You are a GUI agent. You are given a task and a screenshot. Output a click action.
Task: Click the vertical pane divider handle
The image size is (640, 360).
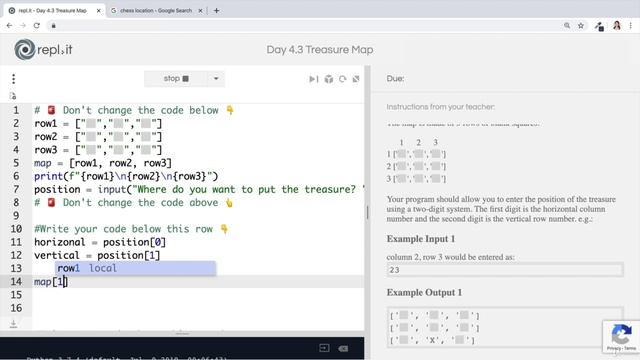click(367, 212)
